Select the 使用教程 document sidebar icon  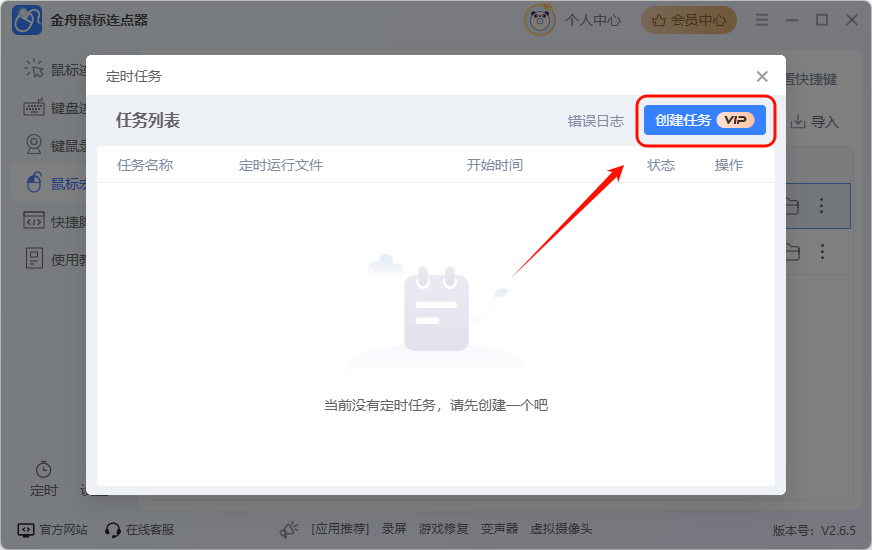tap(34, 258)
